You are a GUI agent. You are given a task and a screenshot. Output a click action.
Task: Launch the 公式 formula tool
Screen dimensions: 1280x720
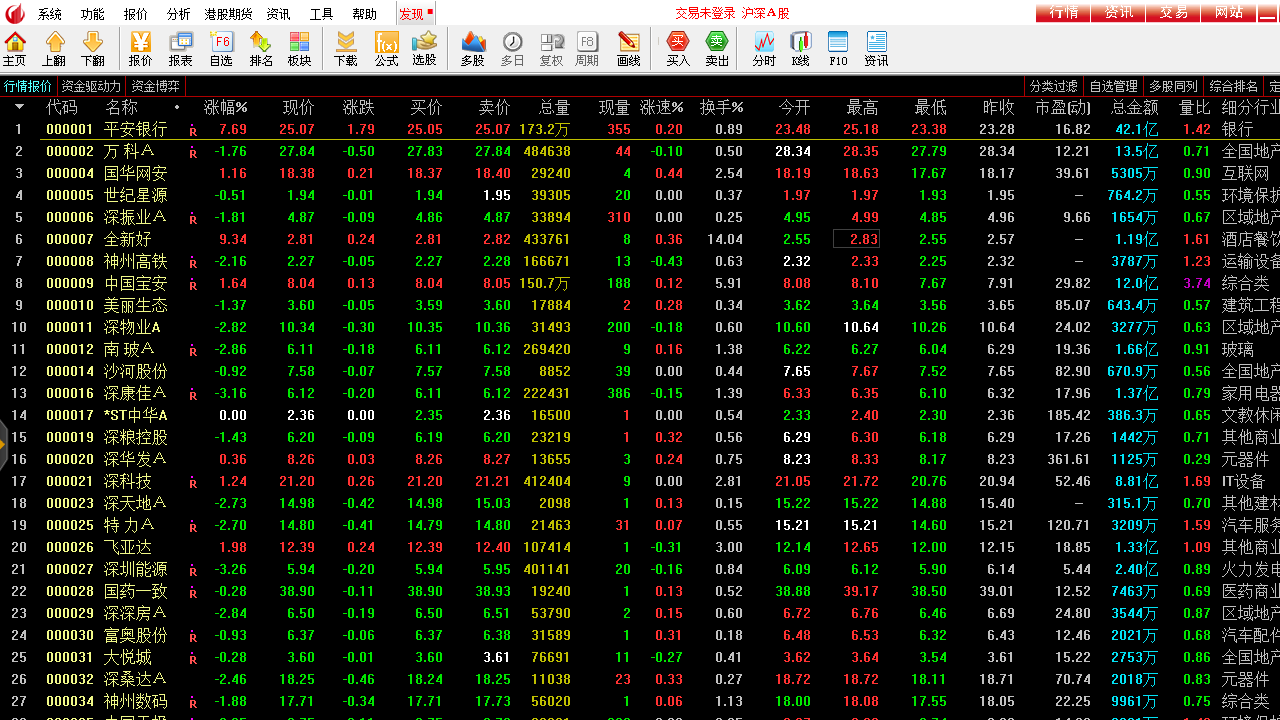[x=387, y=48]
